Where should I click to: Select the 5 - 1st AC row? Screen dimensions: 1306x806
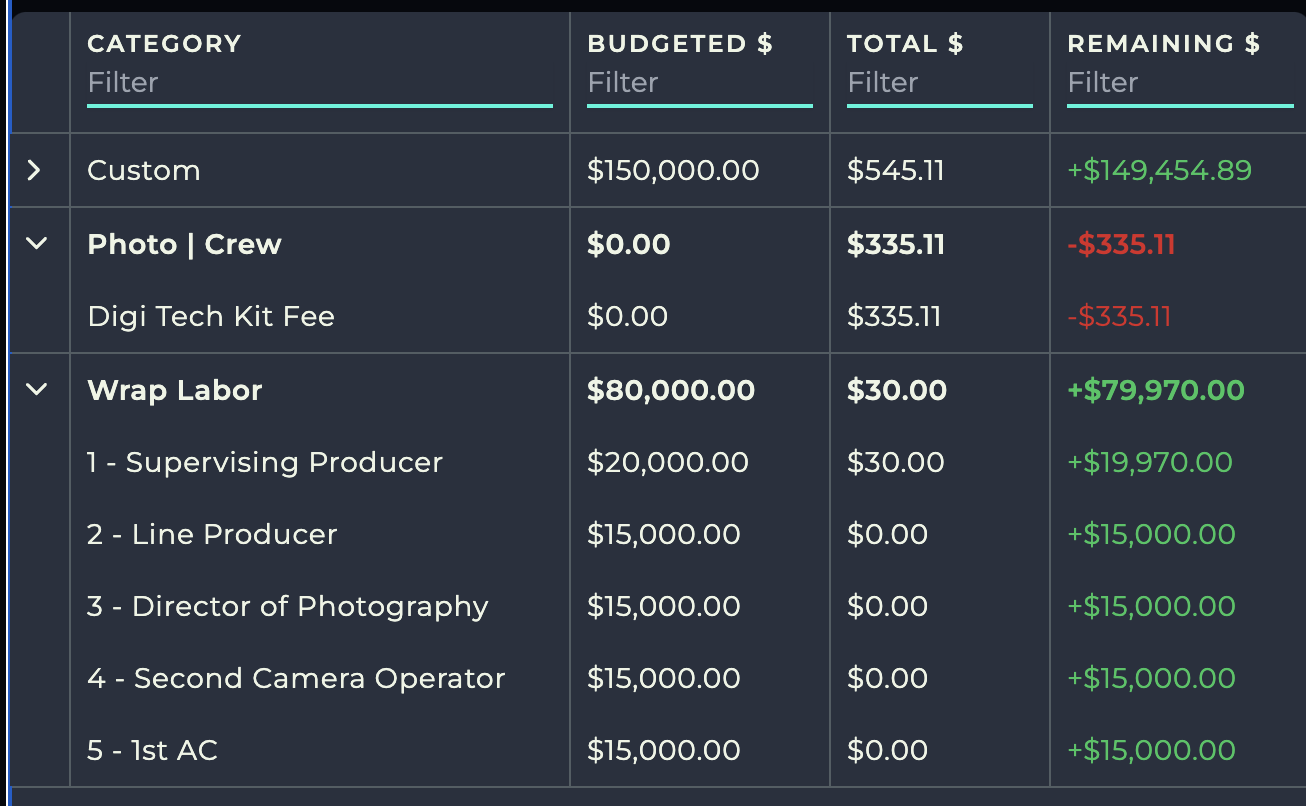click(152, 750)
